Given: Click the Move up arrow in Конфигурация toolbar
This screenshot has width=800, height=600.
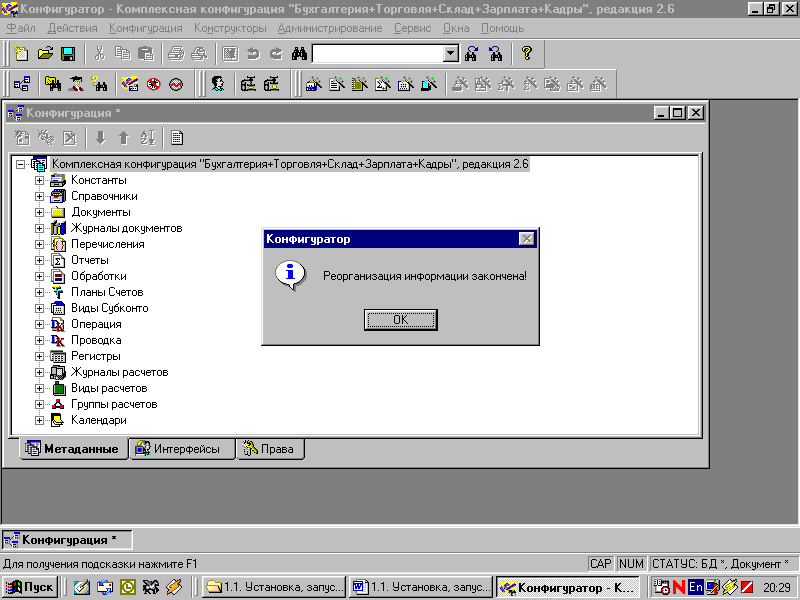Looking at the screenshot, I should (x=124, y=138).
